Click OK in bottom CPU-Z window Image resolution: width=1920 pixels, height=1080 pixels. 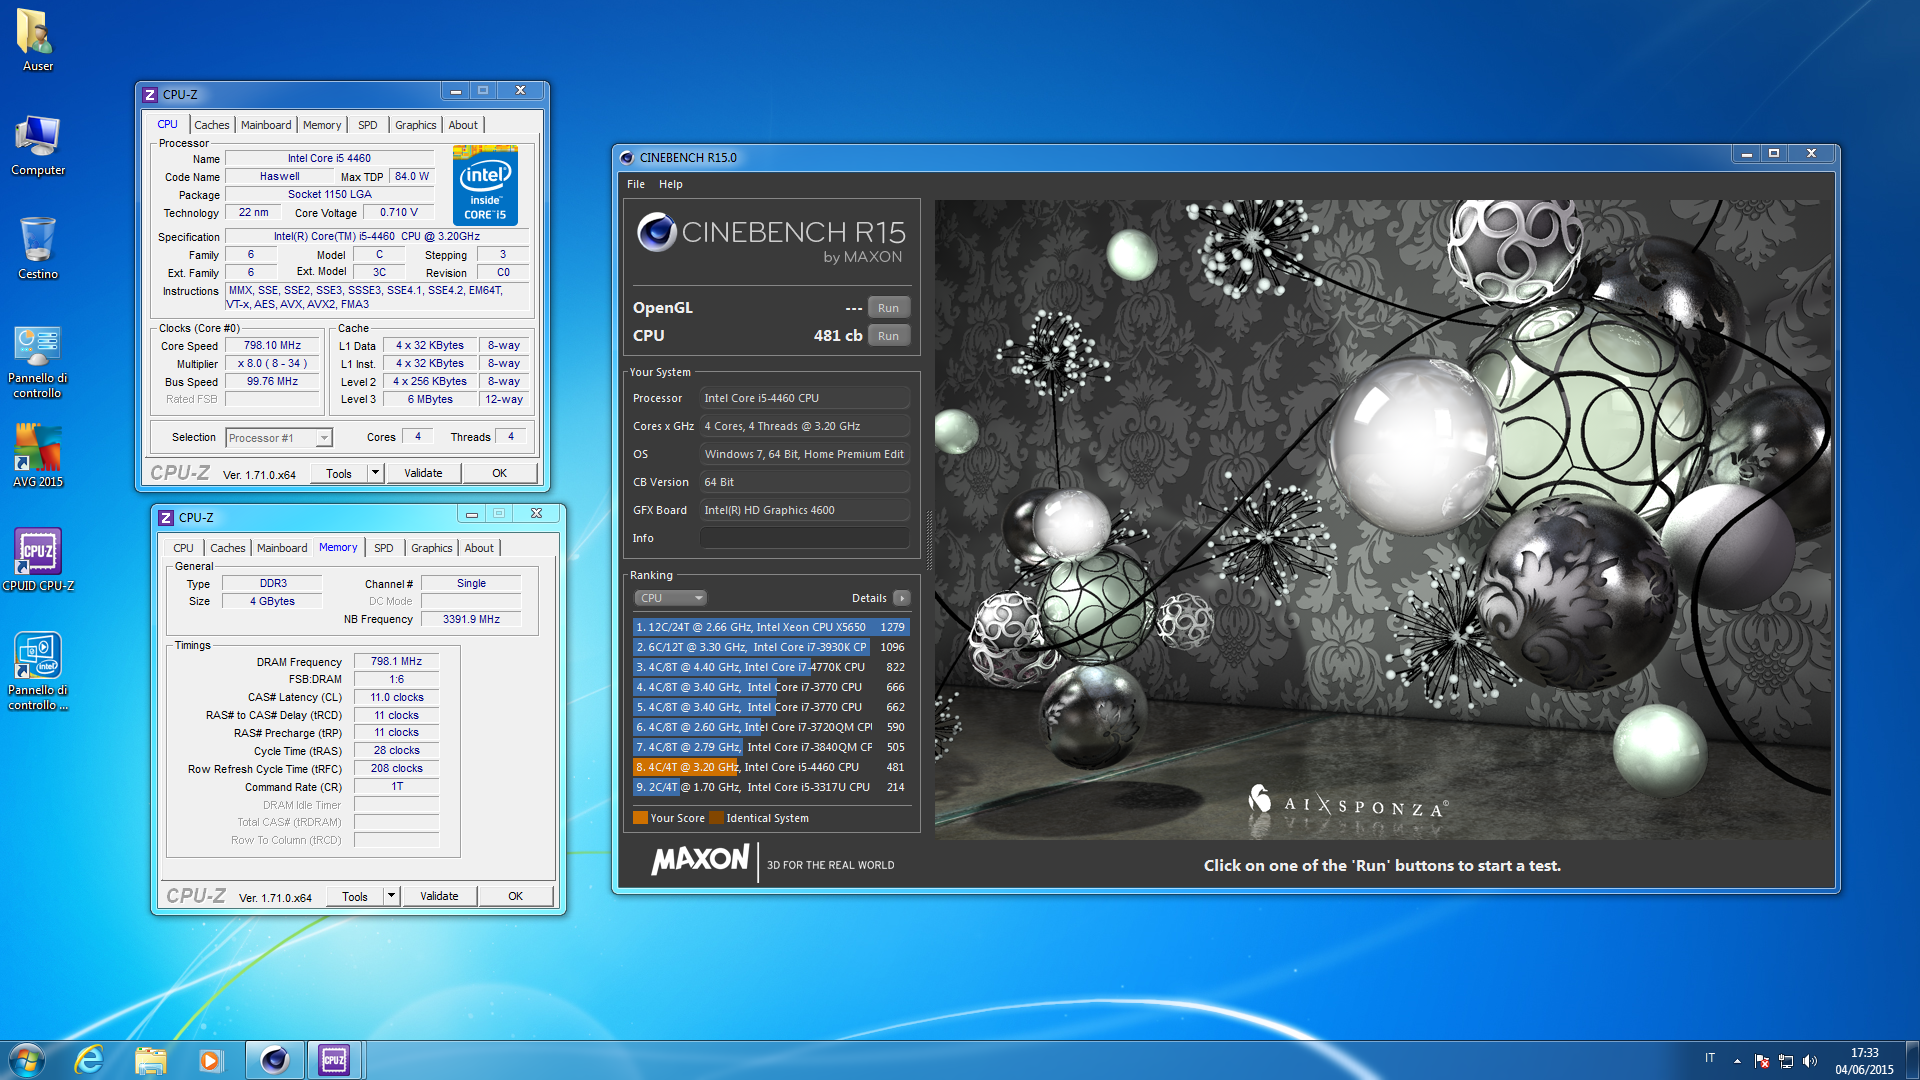tap(515, 897)
